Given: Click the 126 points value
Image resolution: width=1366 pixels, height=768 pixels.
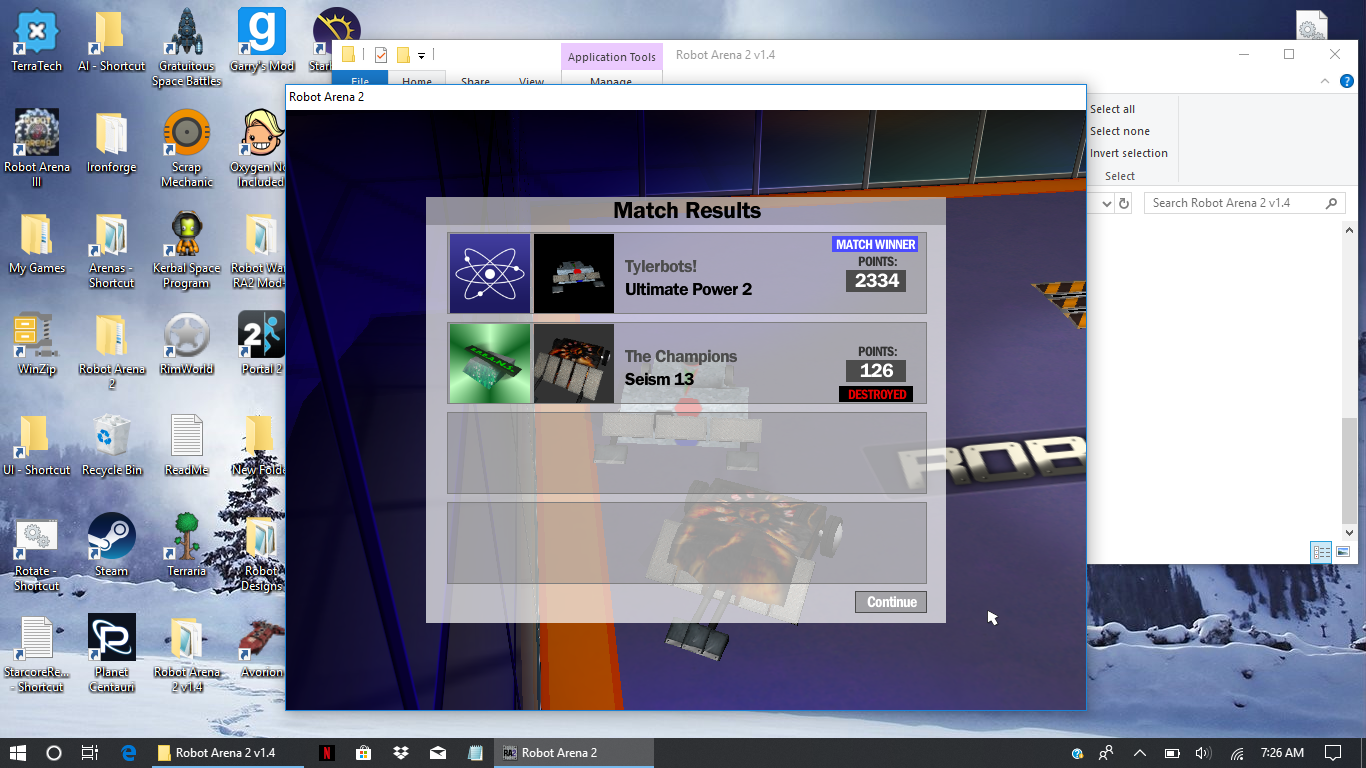Looking at the screenshot, I should 876,371.
